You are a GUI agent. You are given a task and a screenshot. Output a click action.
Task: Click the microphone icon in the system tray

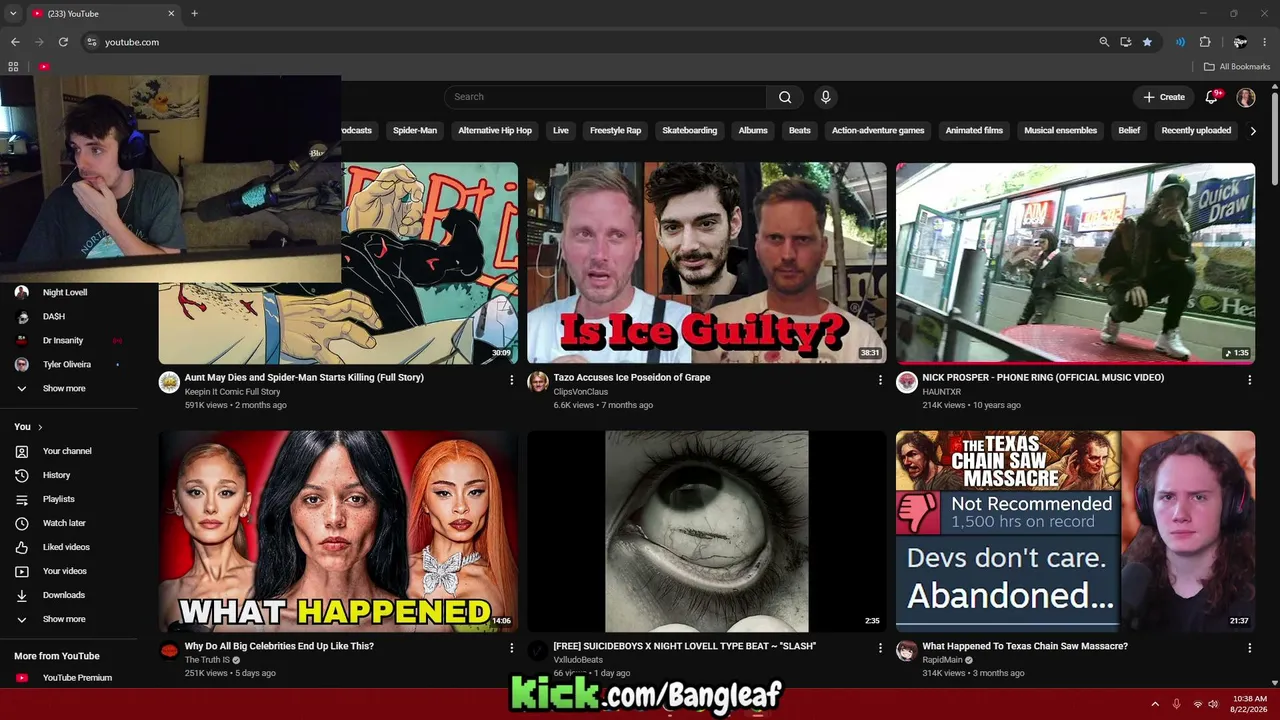pyautogui.click(x=1176, y=704)
